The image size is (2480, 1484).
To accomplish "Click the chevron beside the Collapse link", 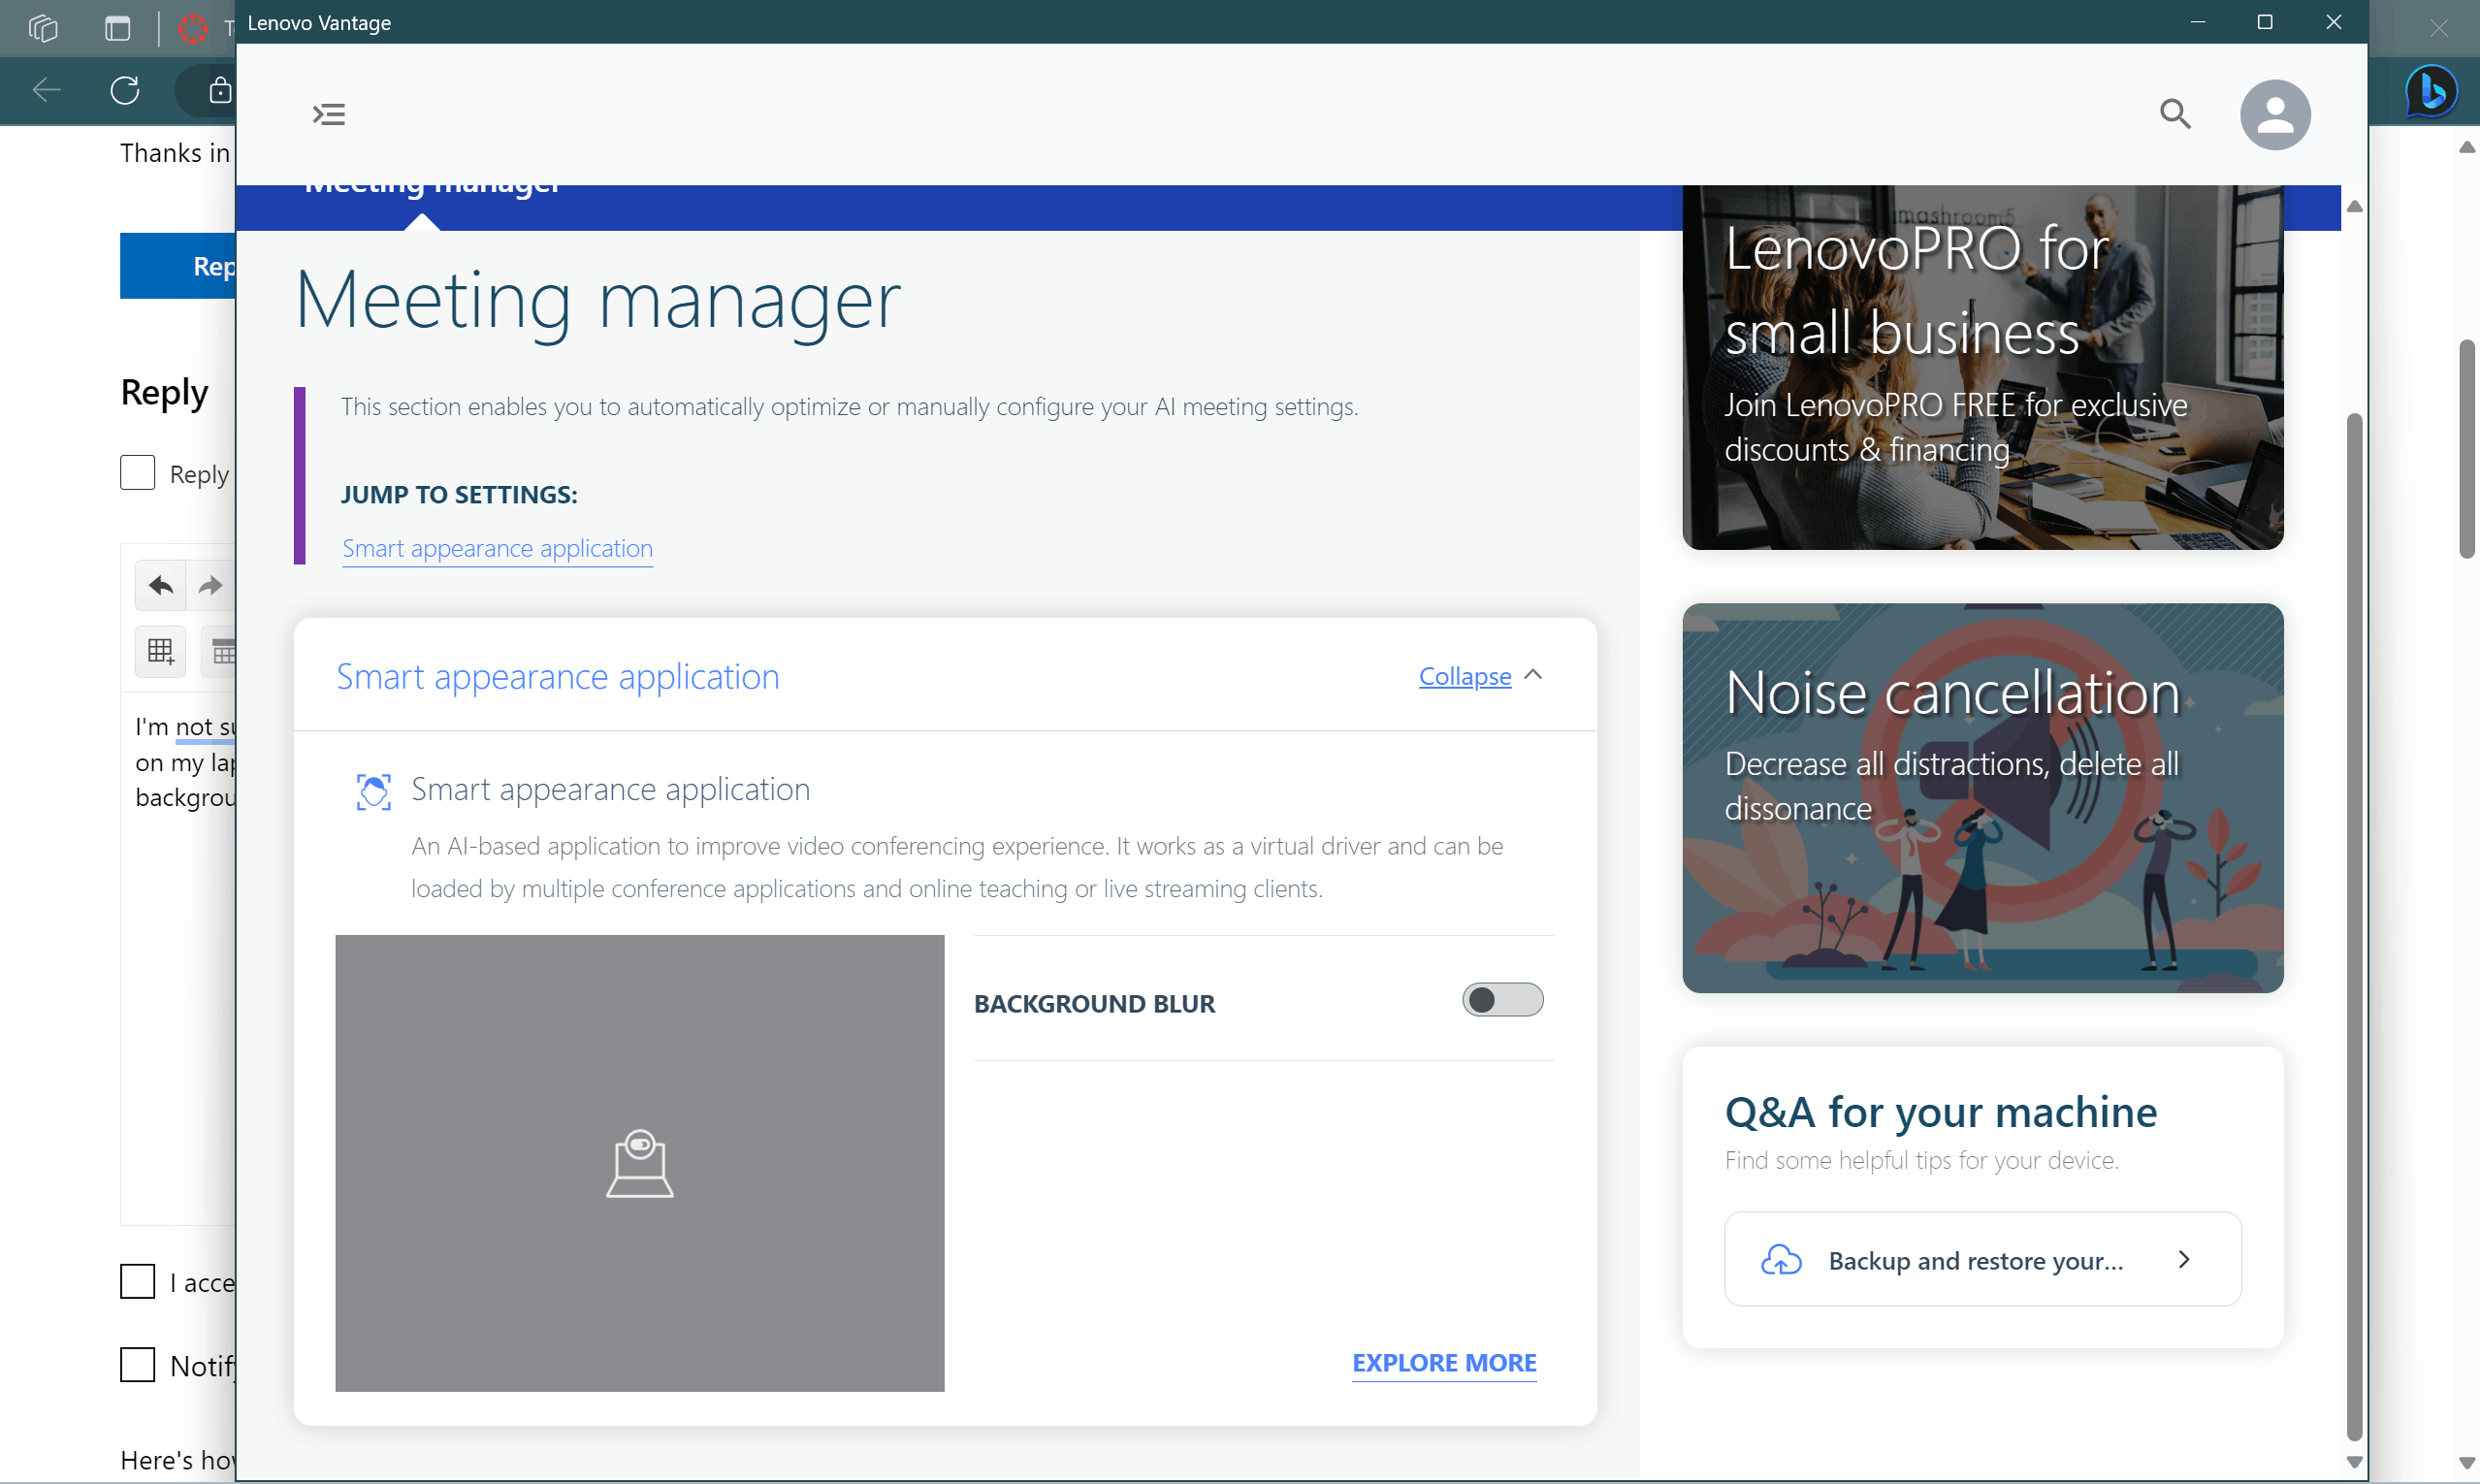I will tap(1532, 675).
